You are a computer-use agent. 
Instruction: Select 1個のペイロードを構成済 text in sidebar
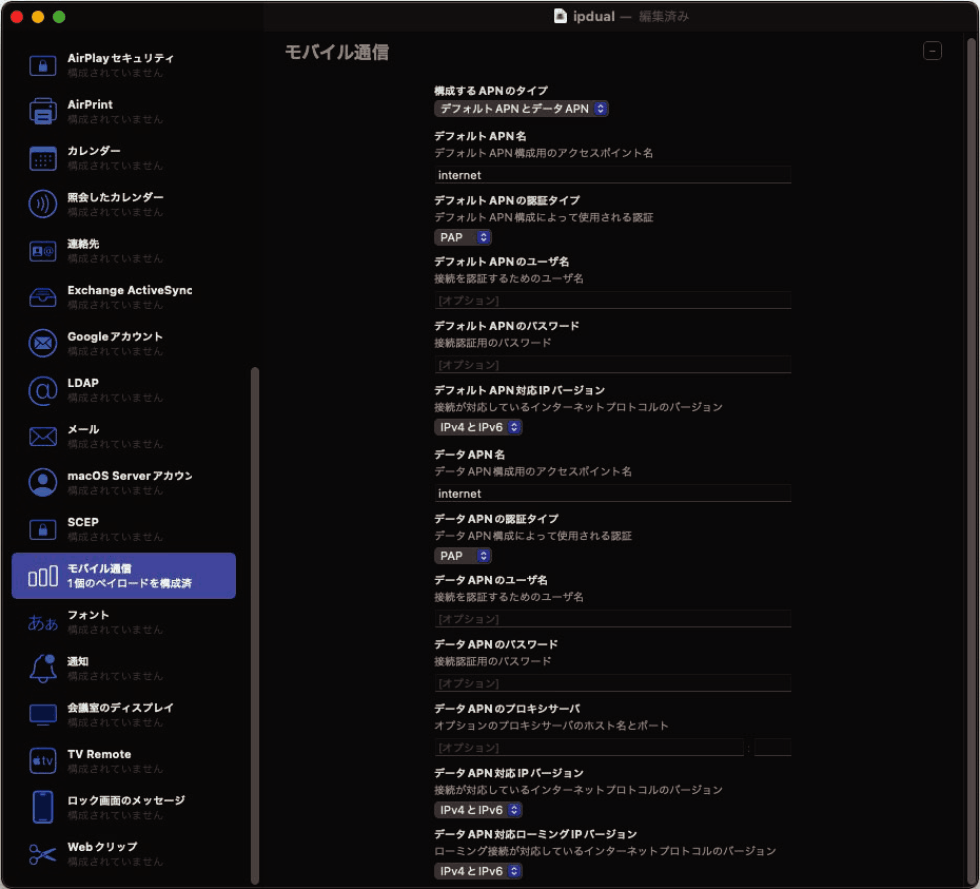tap(130, 583)
